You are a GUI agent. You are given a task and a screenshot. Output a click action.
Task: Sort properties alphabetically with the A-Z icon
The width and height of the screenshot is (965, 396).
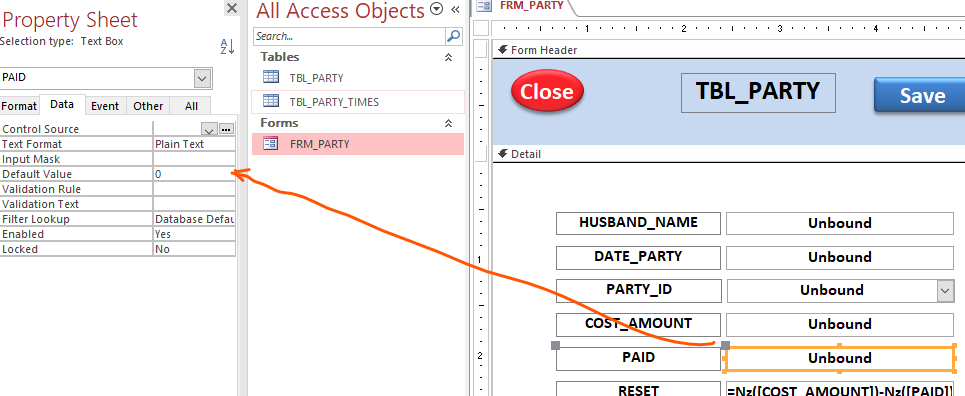(x=228, y=46)
